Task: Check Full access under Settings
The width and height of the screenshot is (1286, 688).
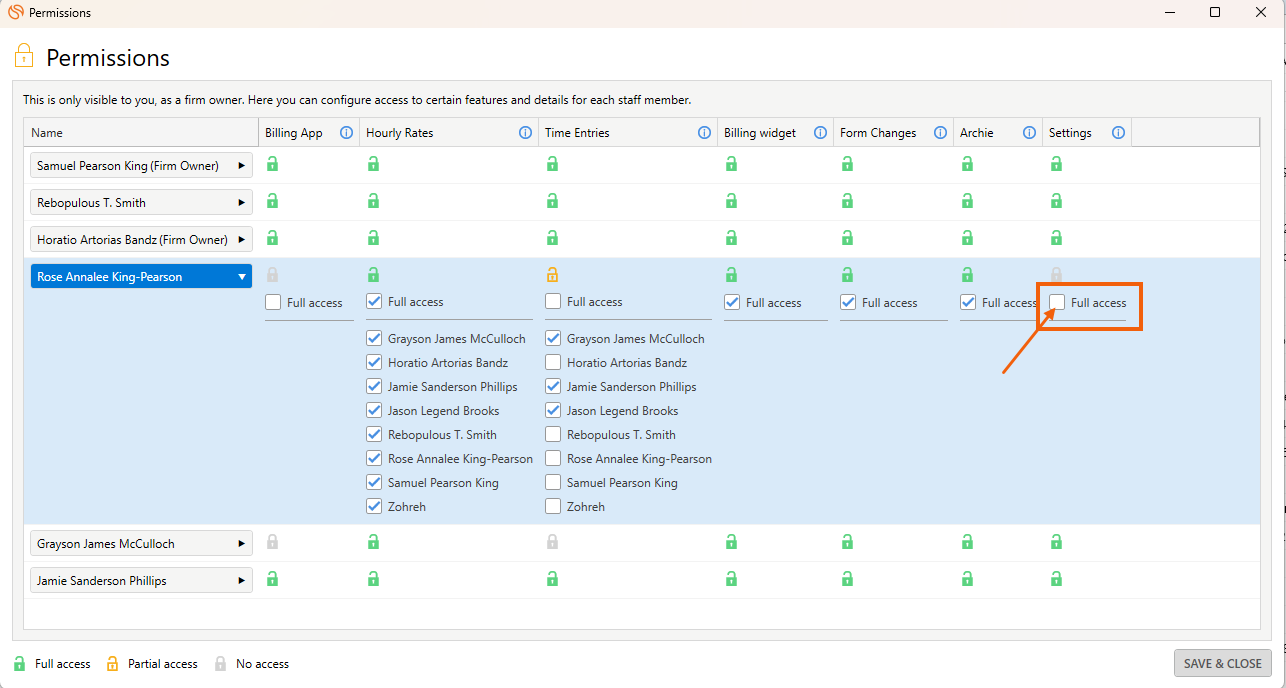Action: pyautogui.click(x=1057, y=303)
